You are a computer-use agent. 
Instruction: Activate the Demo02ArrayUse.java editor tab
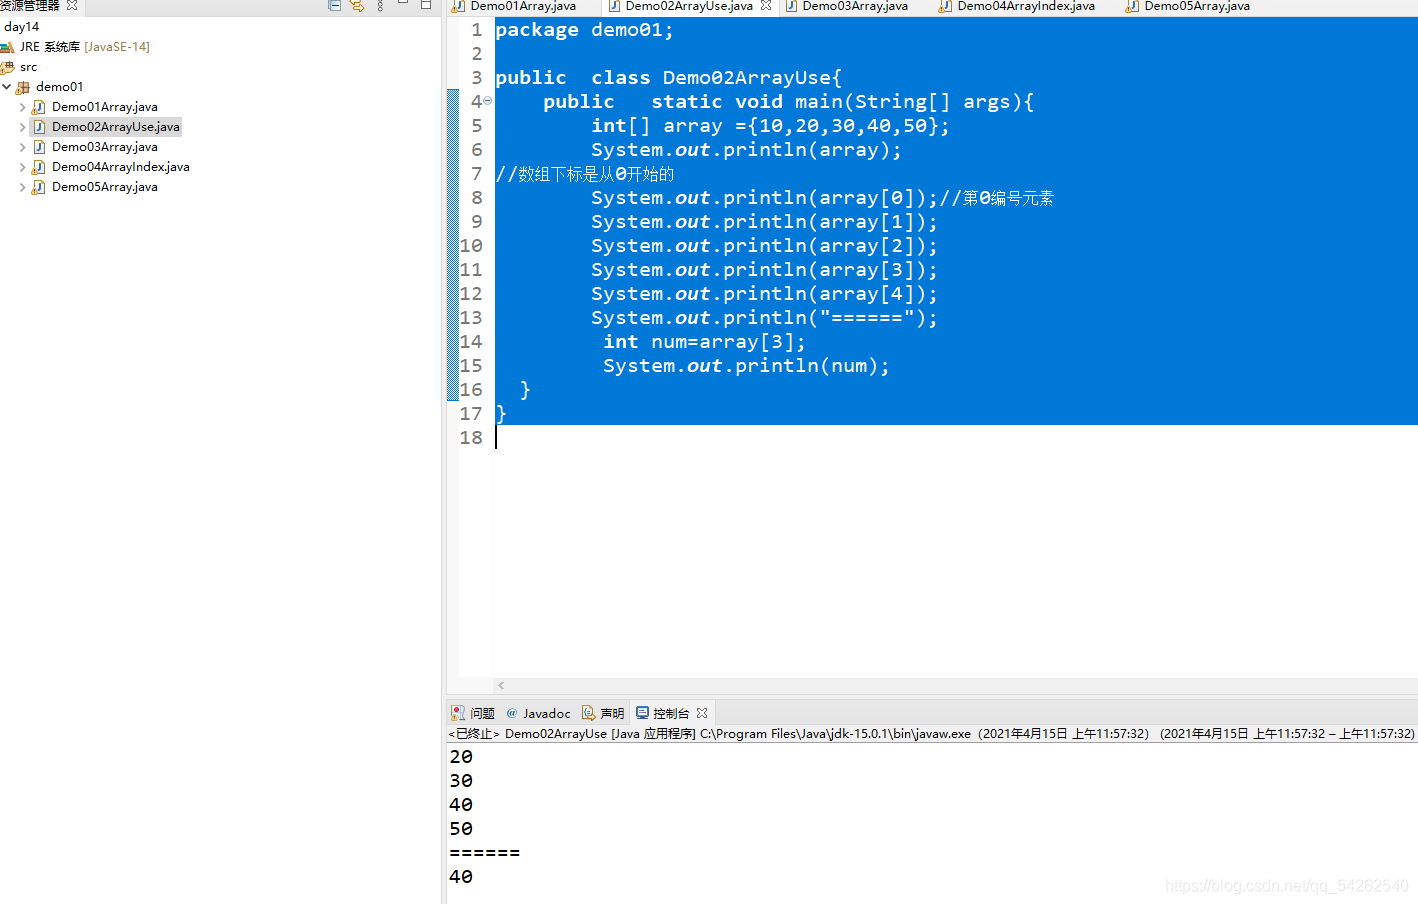(x=689, y=6)
